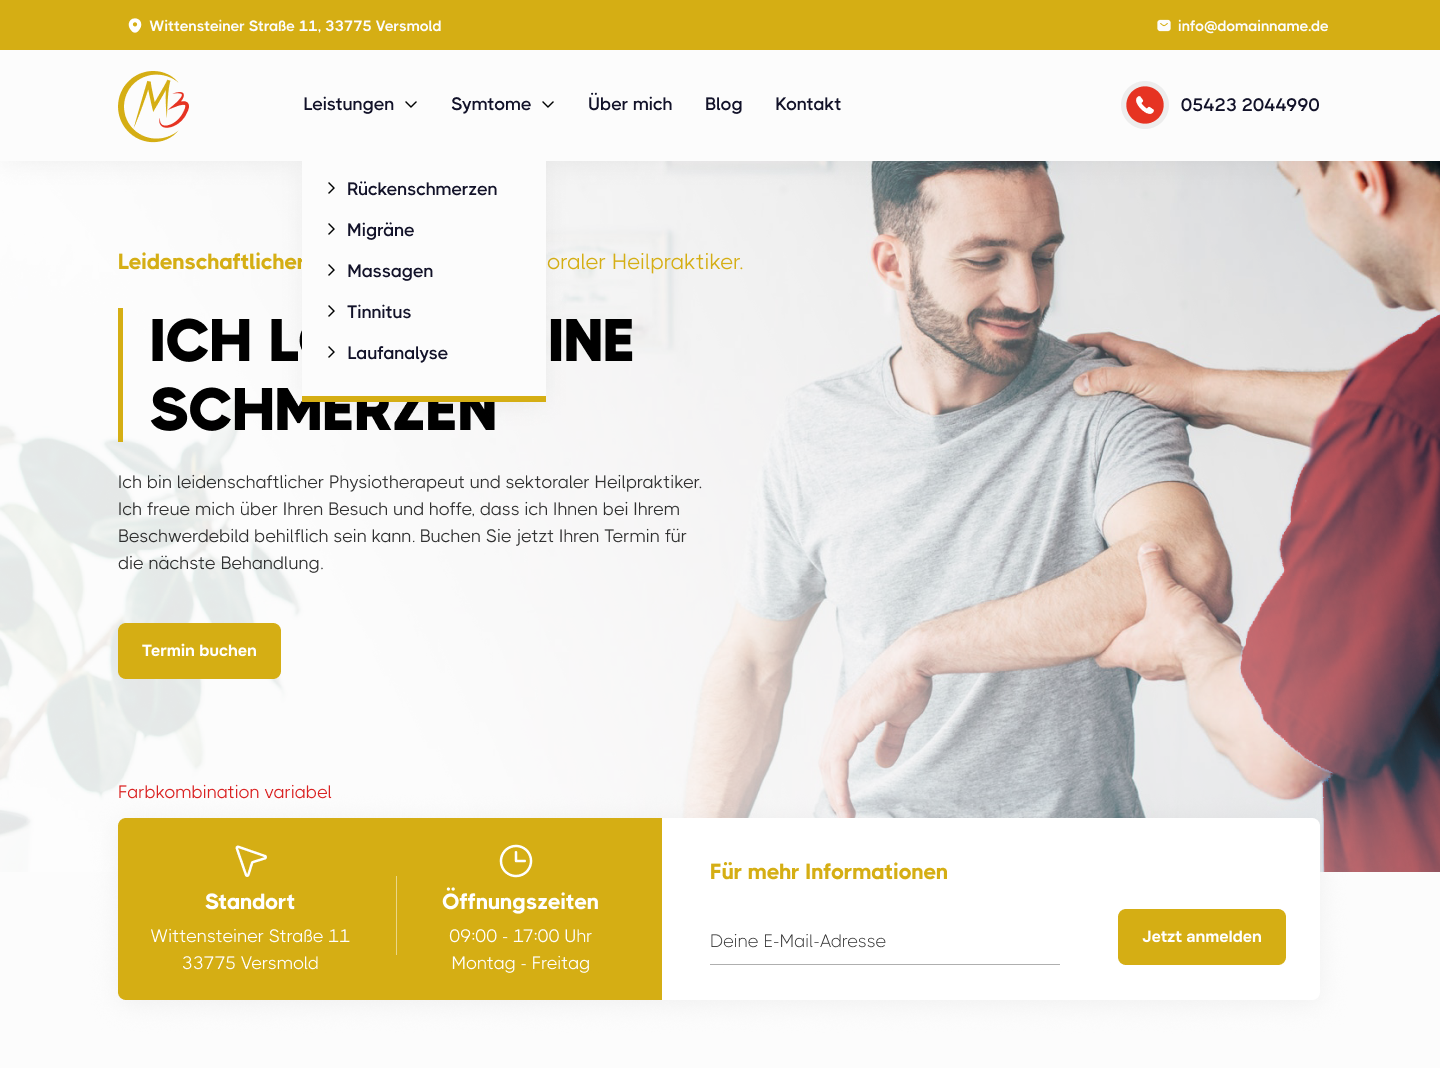The width and height of the screenshot is (1440, 1068).
Task: Click the paper-plane Standort icon
Action: click(250, 861)
